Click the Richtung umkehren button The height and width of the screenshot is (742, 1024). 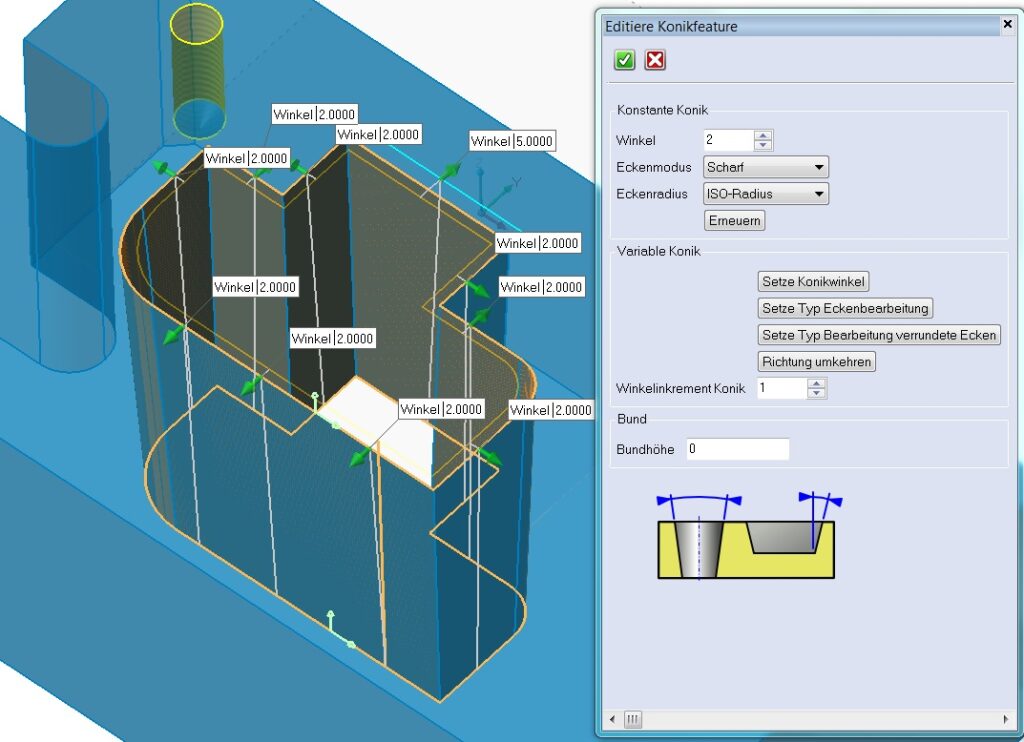tap(816, 362)
